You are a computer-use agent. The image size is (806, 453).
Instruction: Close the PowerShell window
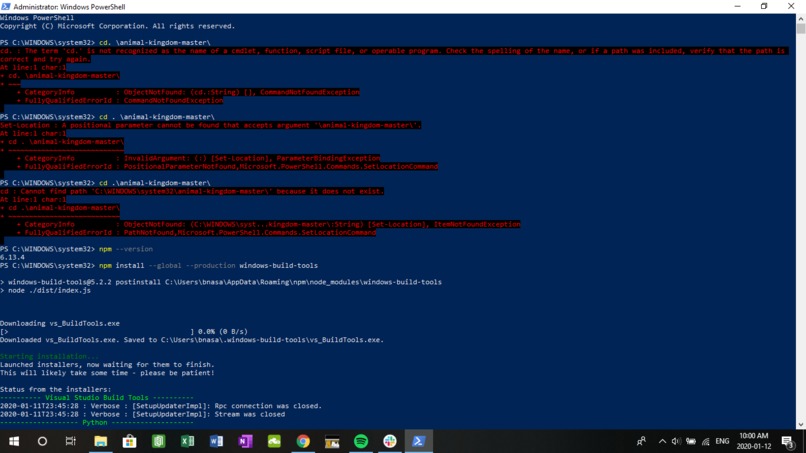point(791,6)
